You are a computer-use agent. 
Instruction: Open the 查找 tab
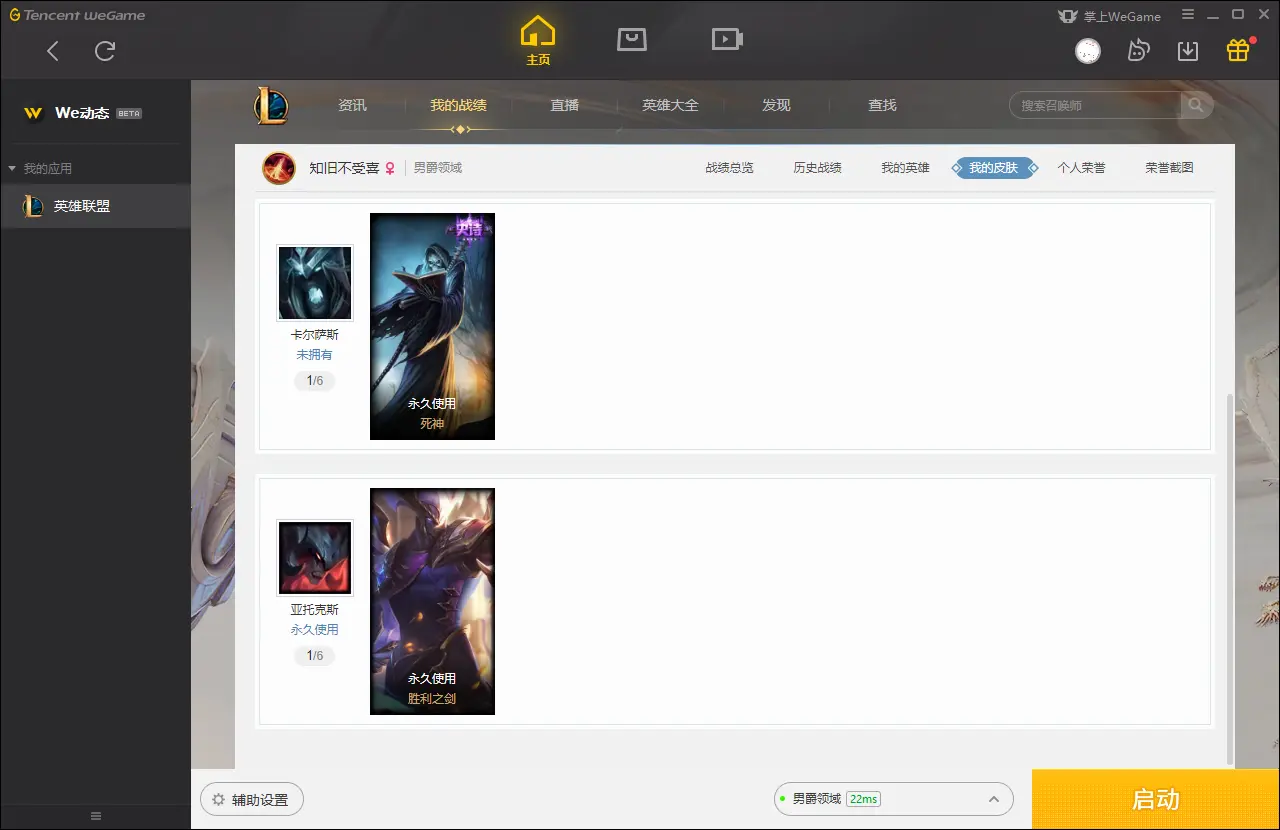882,105
